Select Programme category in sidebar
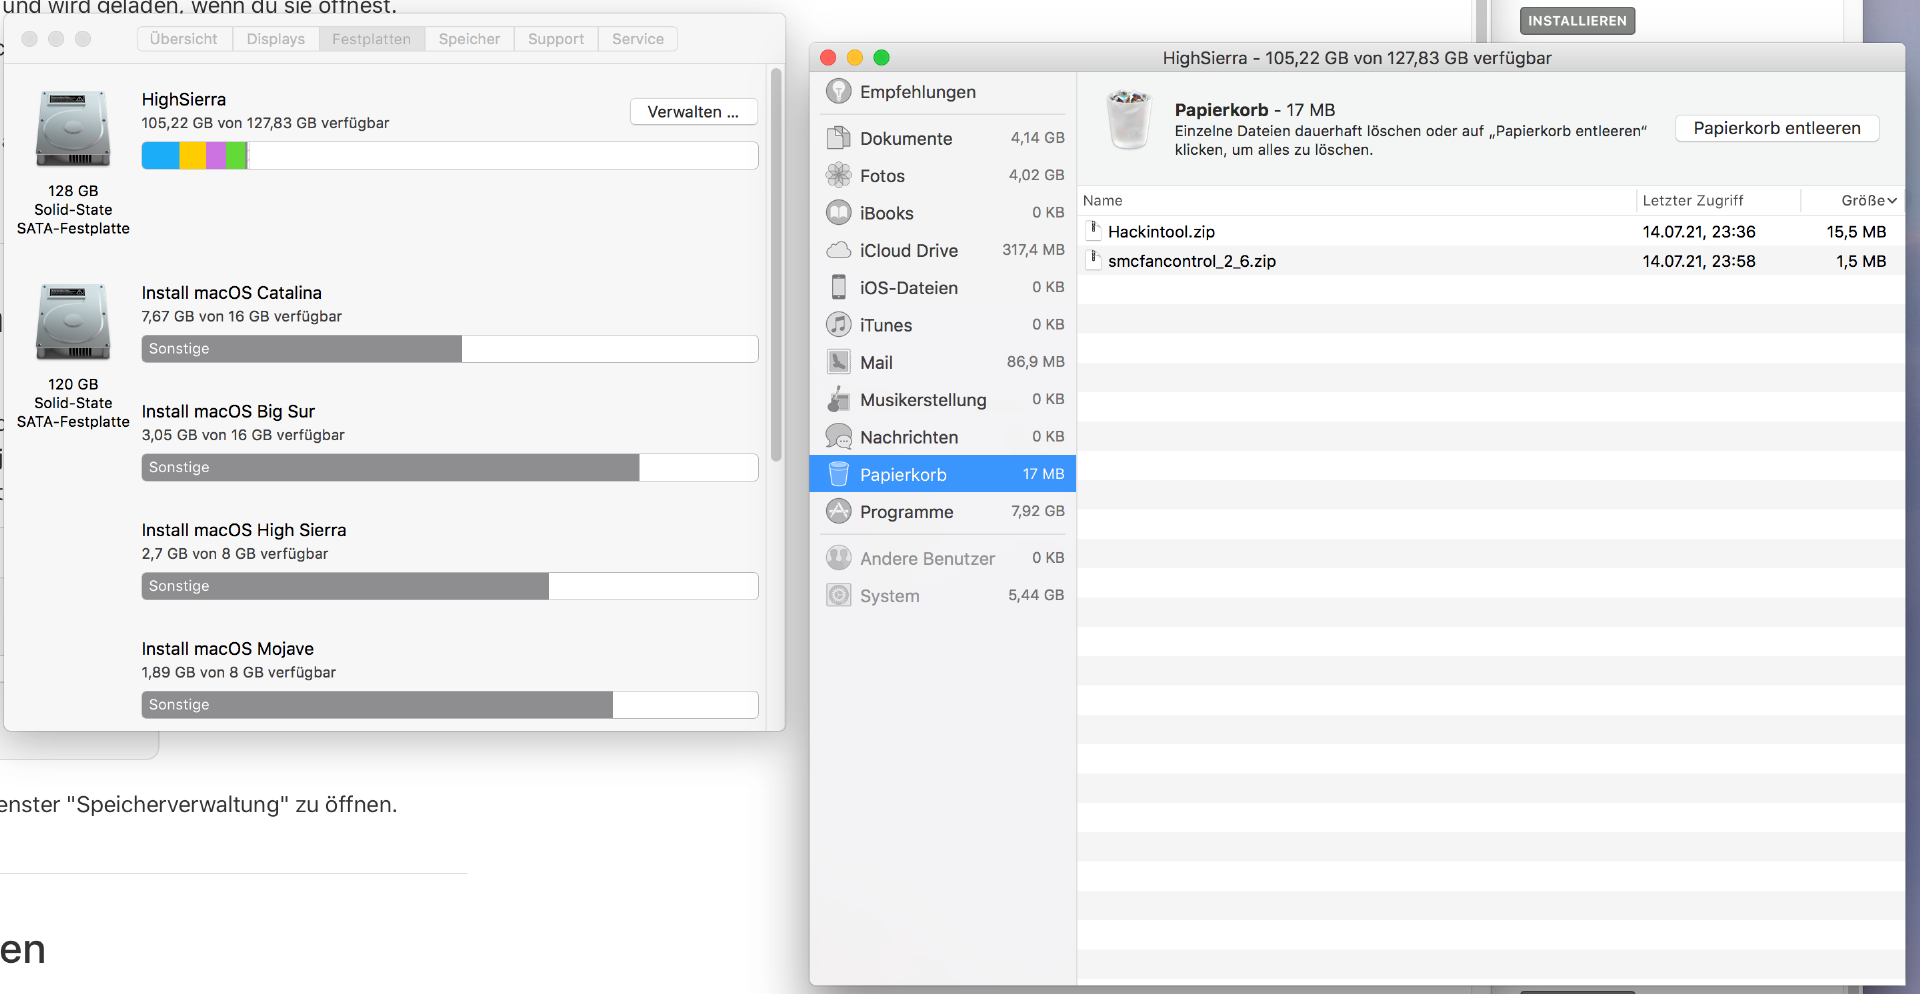The height and width of the screenshot is (994, 1920). click(942, 511)
